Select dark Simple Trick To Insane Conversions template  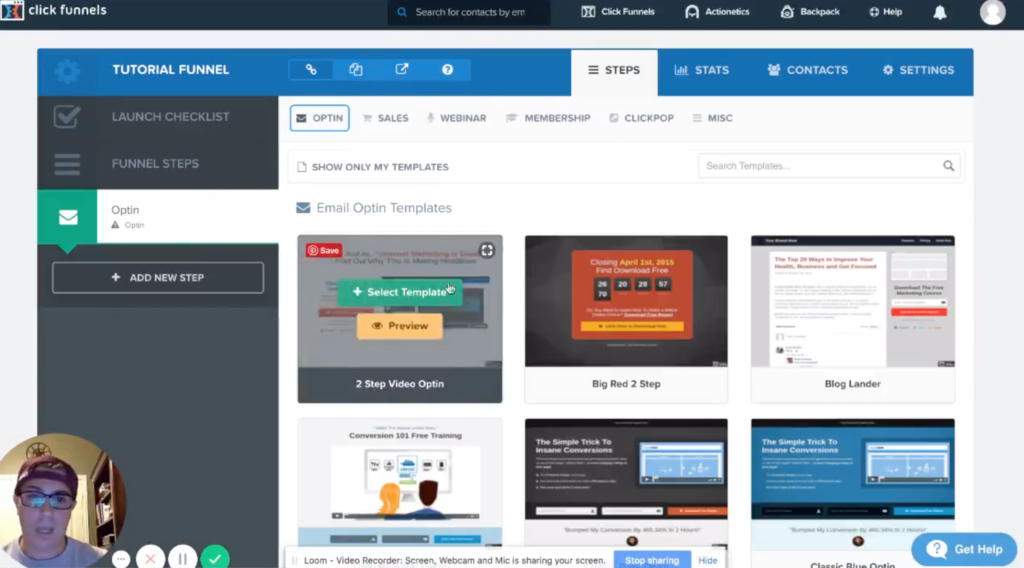click(x=626, y=483)
